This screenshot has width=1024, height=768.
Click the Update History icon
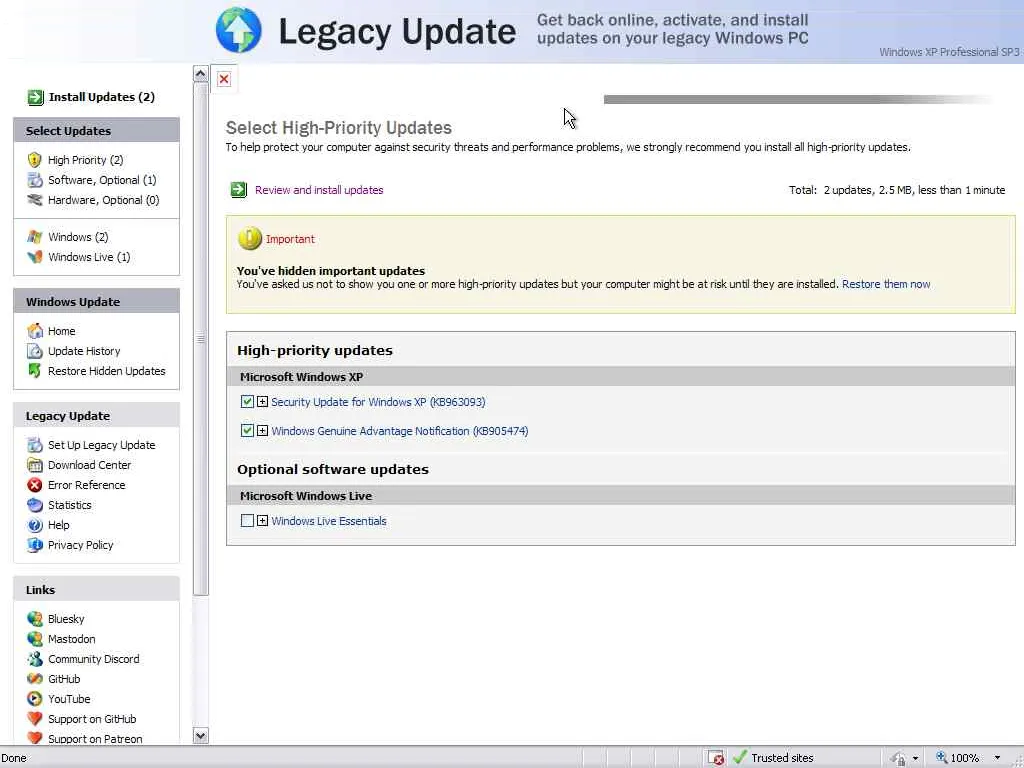point(35,351)
